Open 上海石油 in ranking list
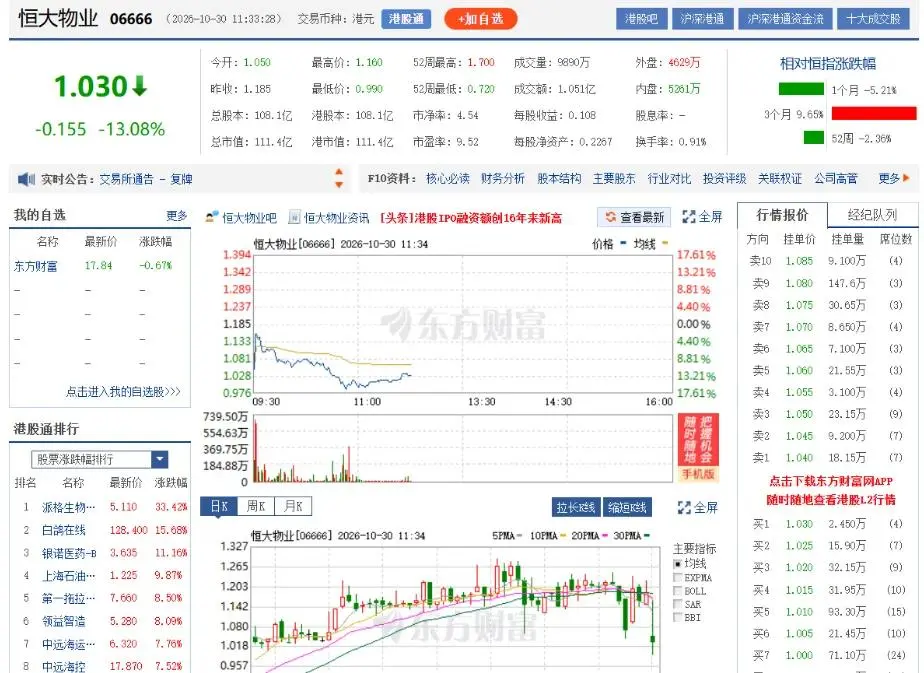This screenshot has height=673, width=924. point(68,576)
